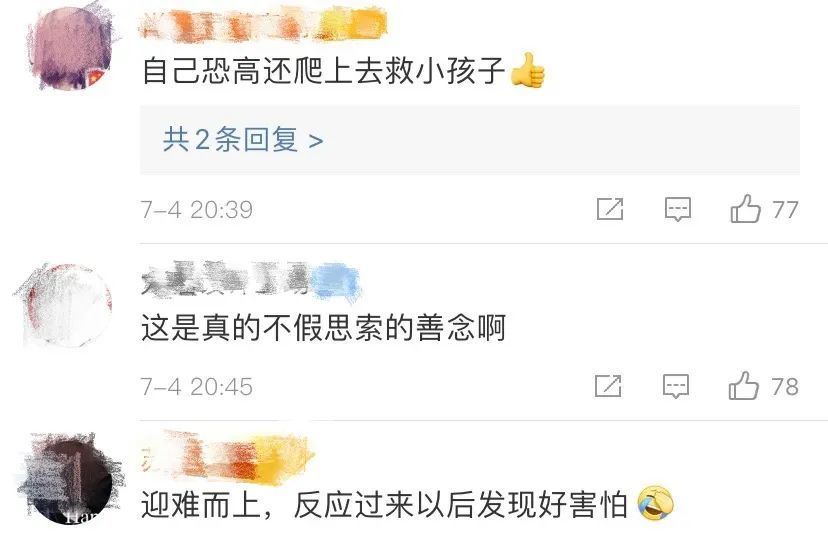Click the chevron arrow after 共2条回复
Viewport: 828px width, 536px height.
click(316, 141)
